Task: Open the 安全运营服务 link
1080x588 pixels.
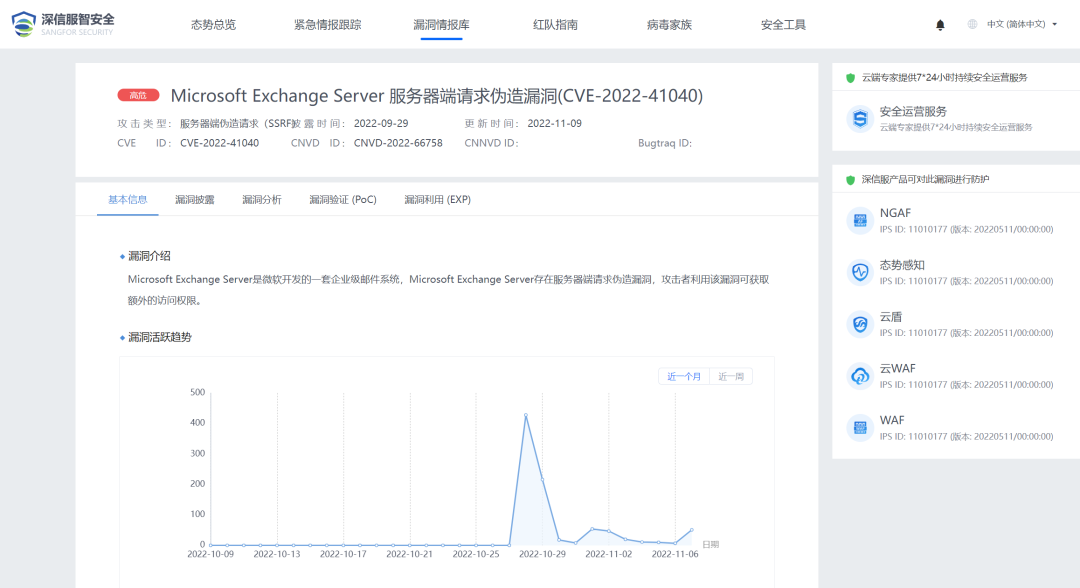Action: click(913, 112)
